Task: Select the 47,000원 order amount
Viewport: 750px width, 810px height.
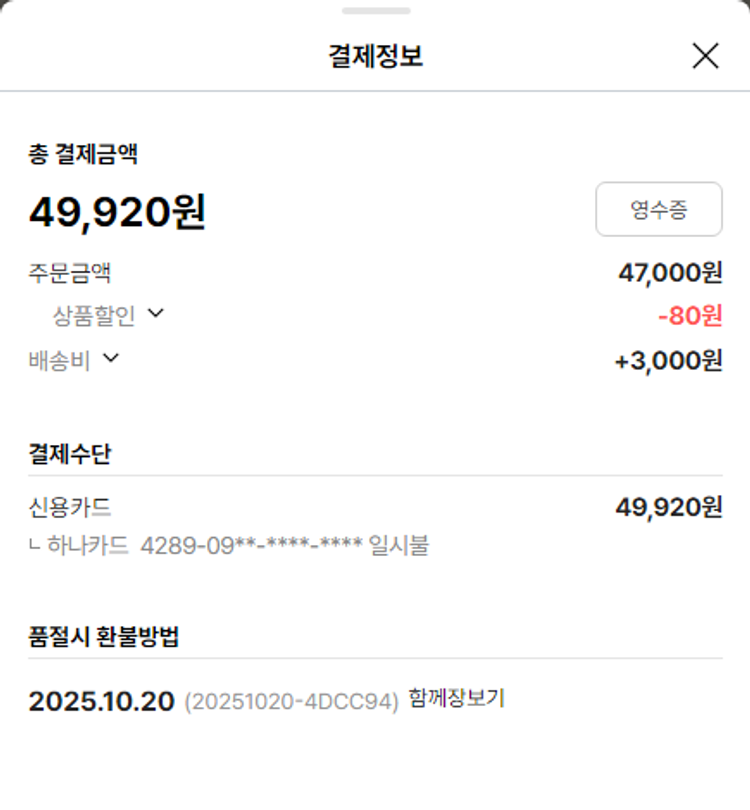Action: [670, 272]
